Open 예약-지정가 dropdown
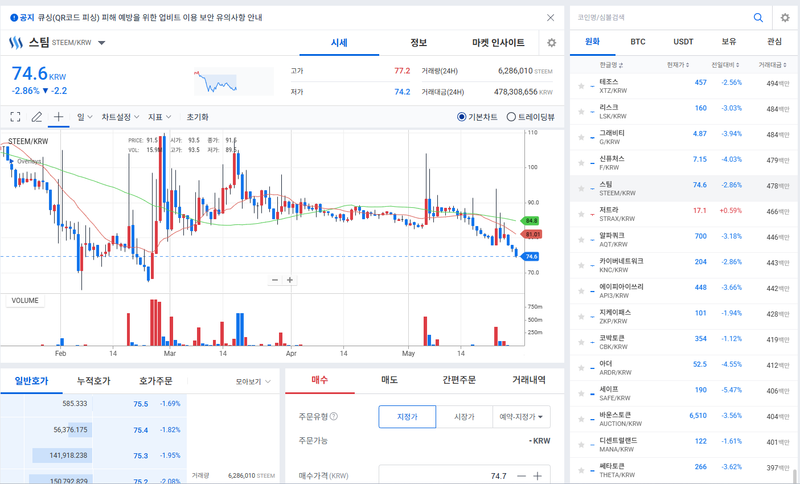This screenshot has width=800, height=484. (x=521, y=417)
